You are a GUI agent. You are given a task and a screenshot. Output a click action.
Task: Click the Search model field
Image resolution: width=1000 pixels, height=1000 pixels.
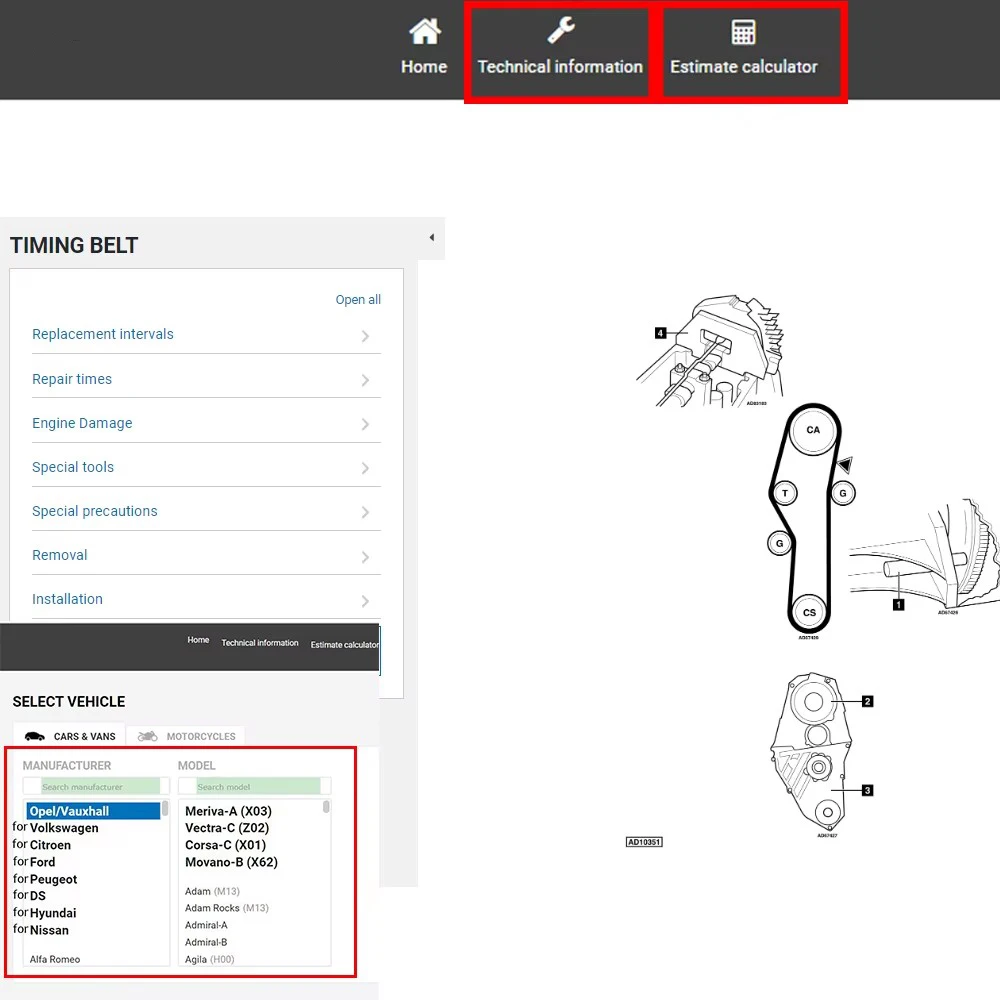254,786
